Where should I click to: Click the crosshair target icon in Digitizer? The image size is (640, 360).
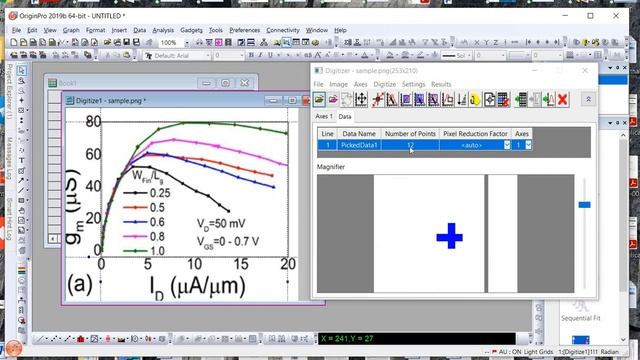pos(489,99)
